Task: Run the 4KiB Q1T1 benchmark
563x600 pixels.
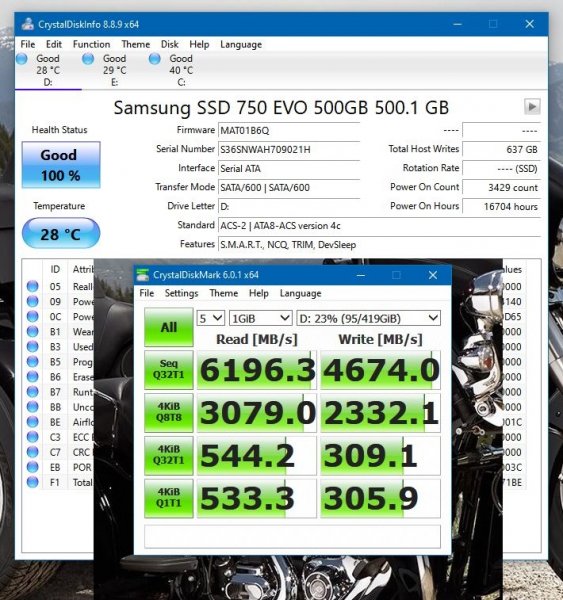Action: click(169, 498)
